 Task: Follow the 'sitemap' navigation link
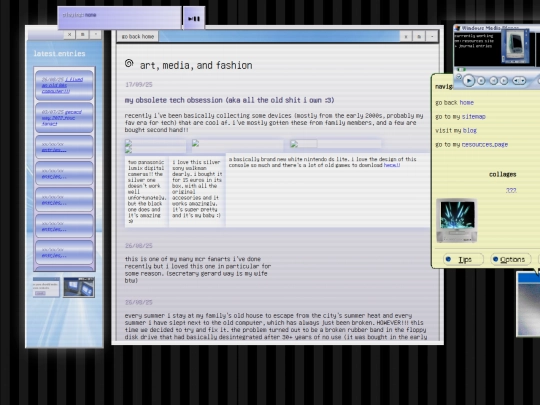coord(474,117)
